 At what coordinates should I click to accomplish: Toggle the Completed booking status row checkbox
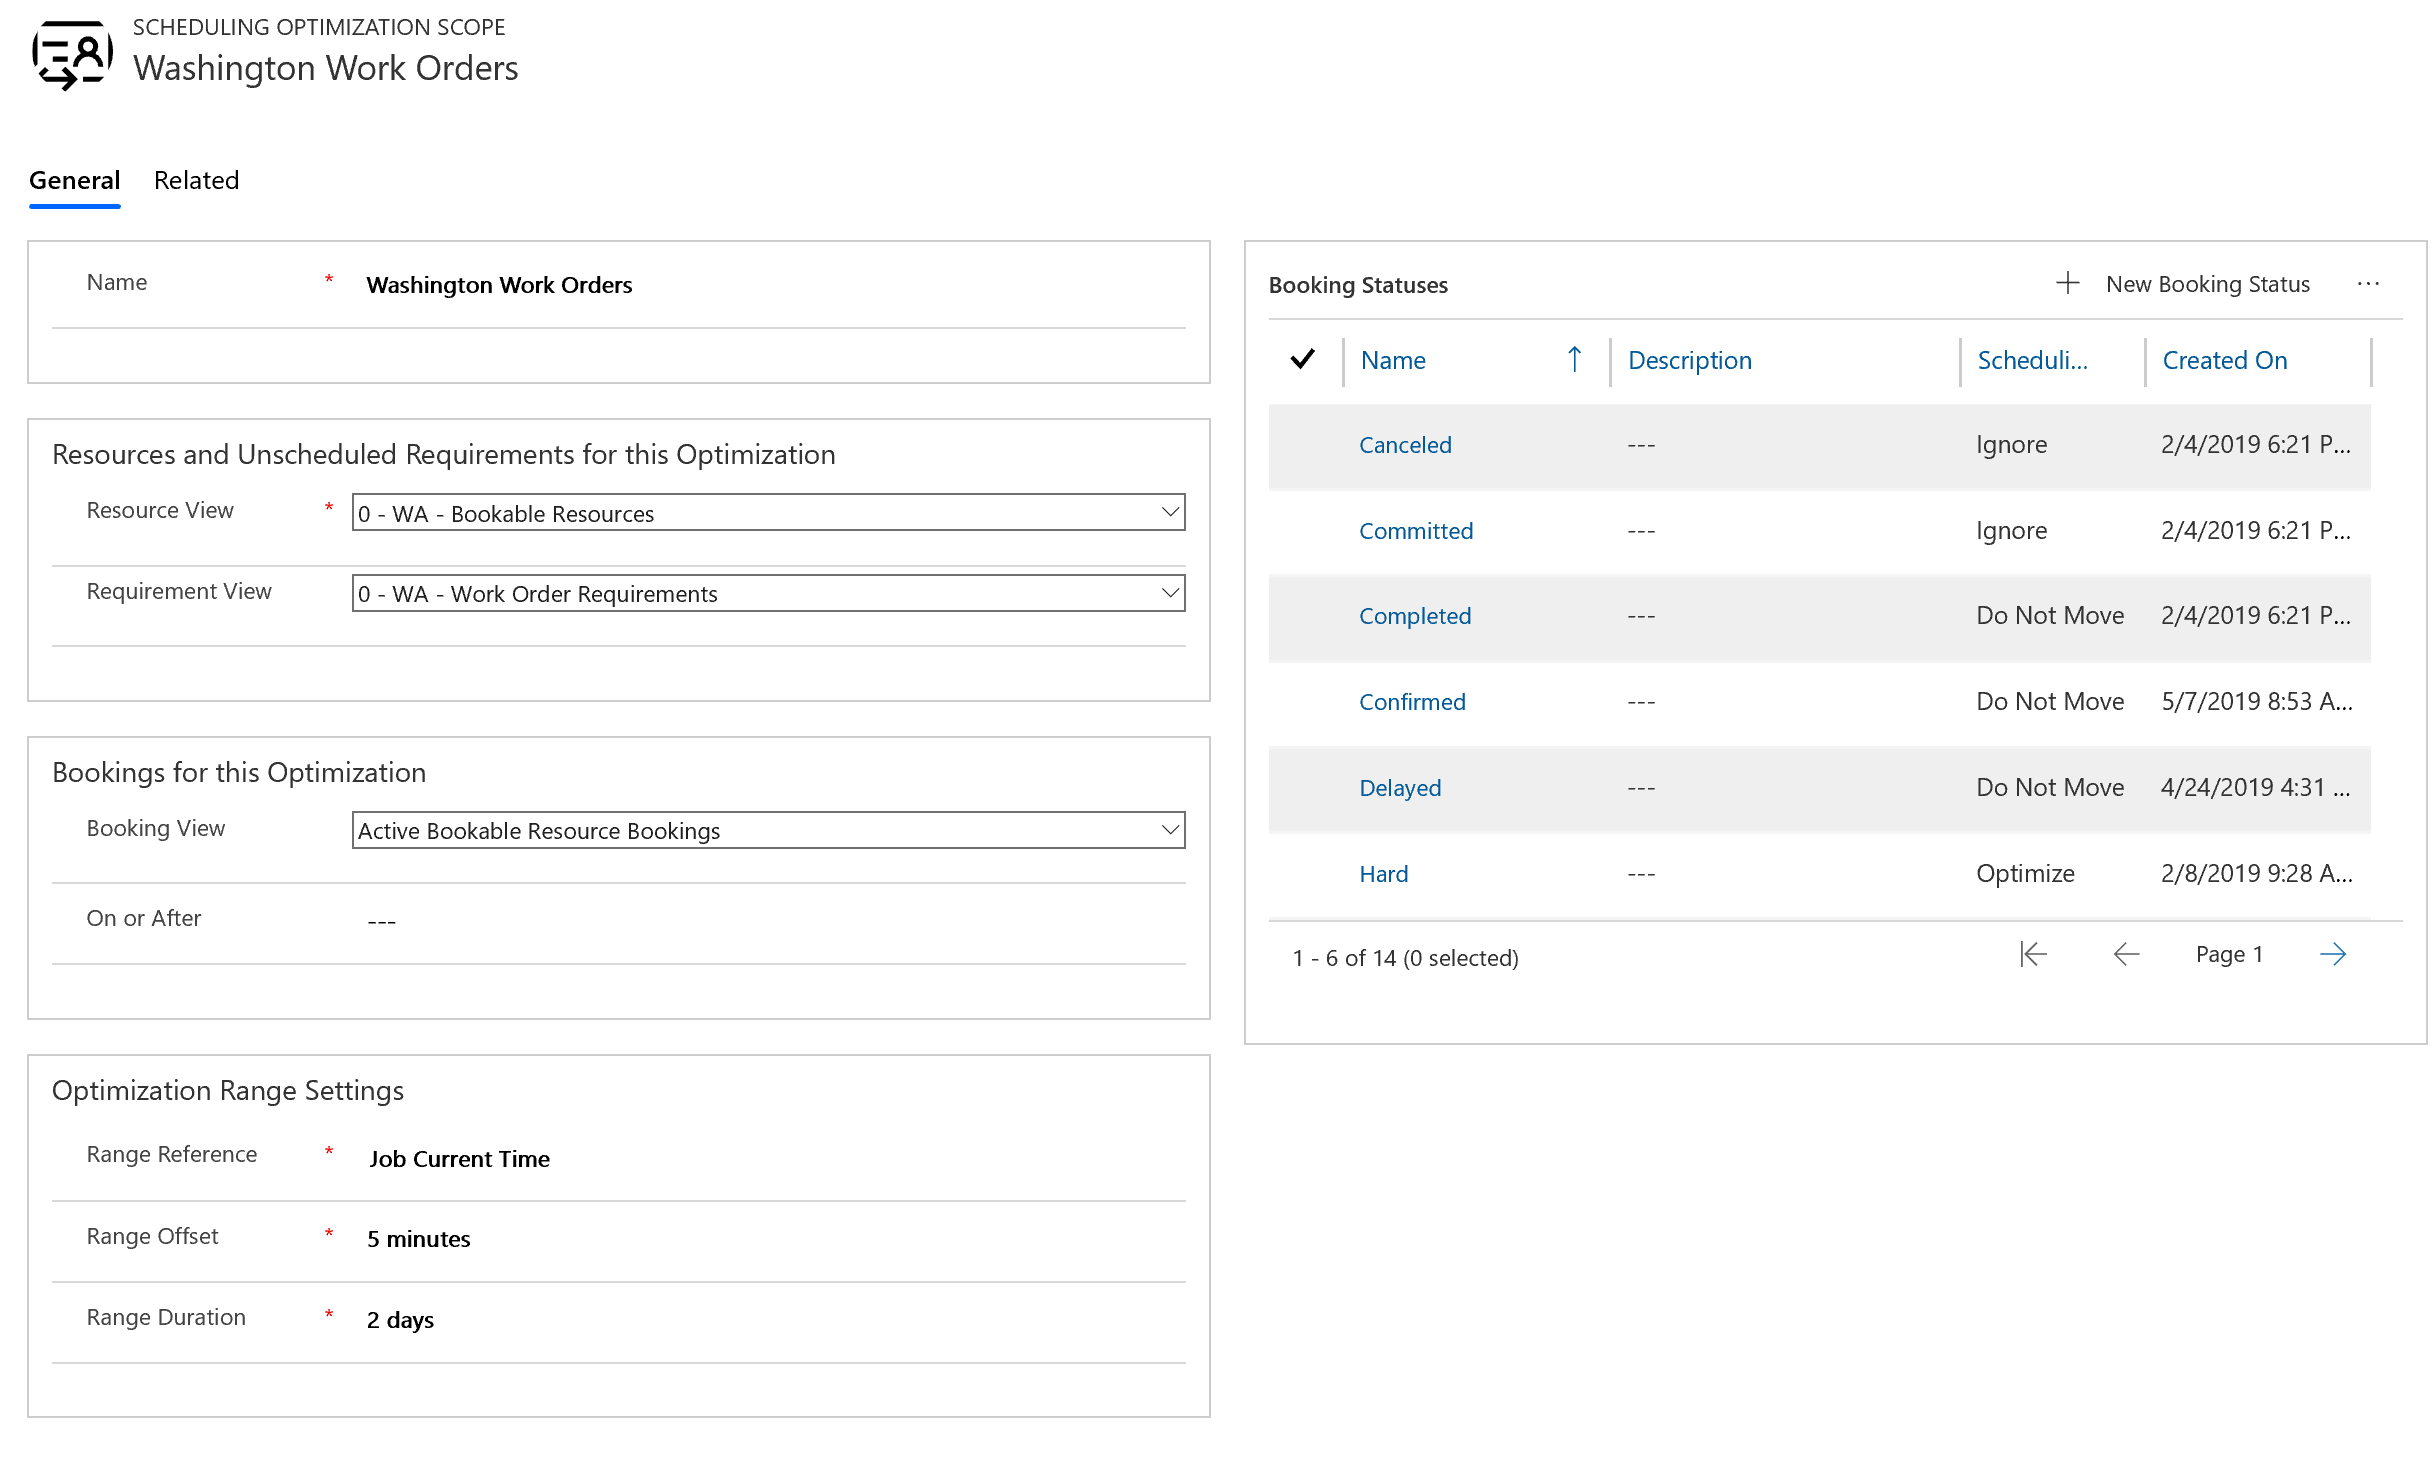pyautogui.click(x=1305, y=614)
